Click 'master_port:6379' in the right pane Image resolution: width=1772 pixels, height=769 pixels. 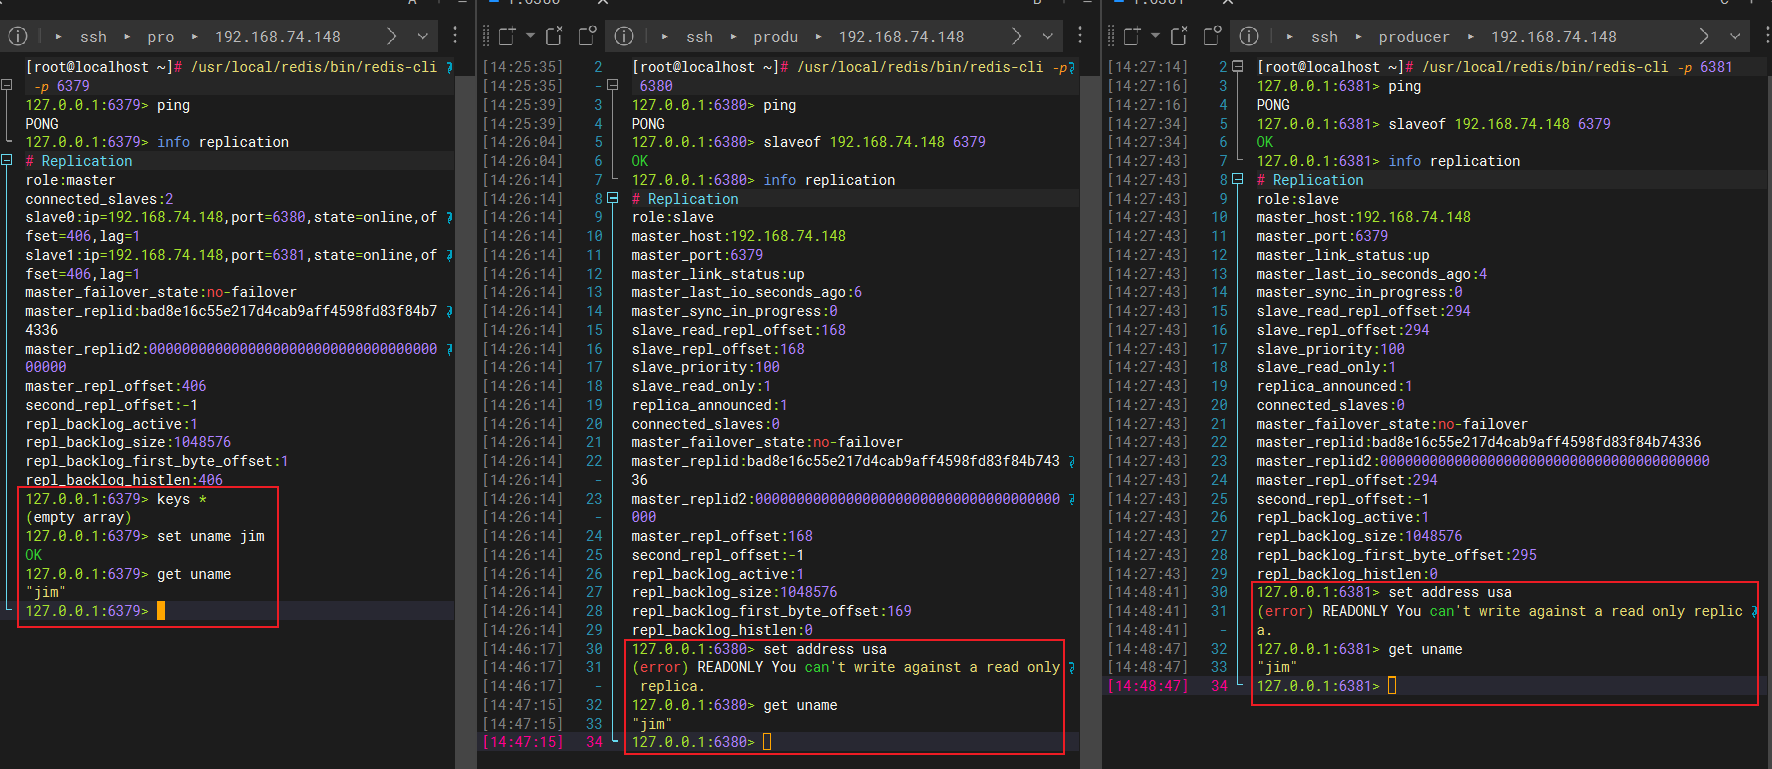(x=1322, y=236)
